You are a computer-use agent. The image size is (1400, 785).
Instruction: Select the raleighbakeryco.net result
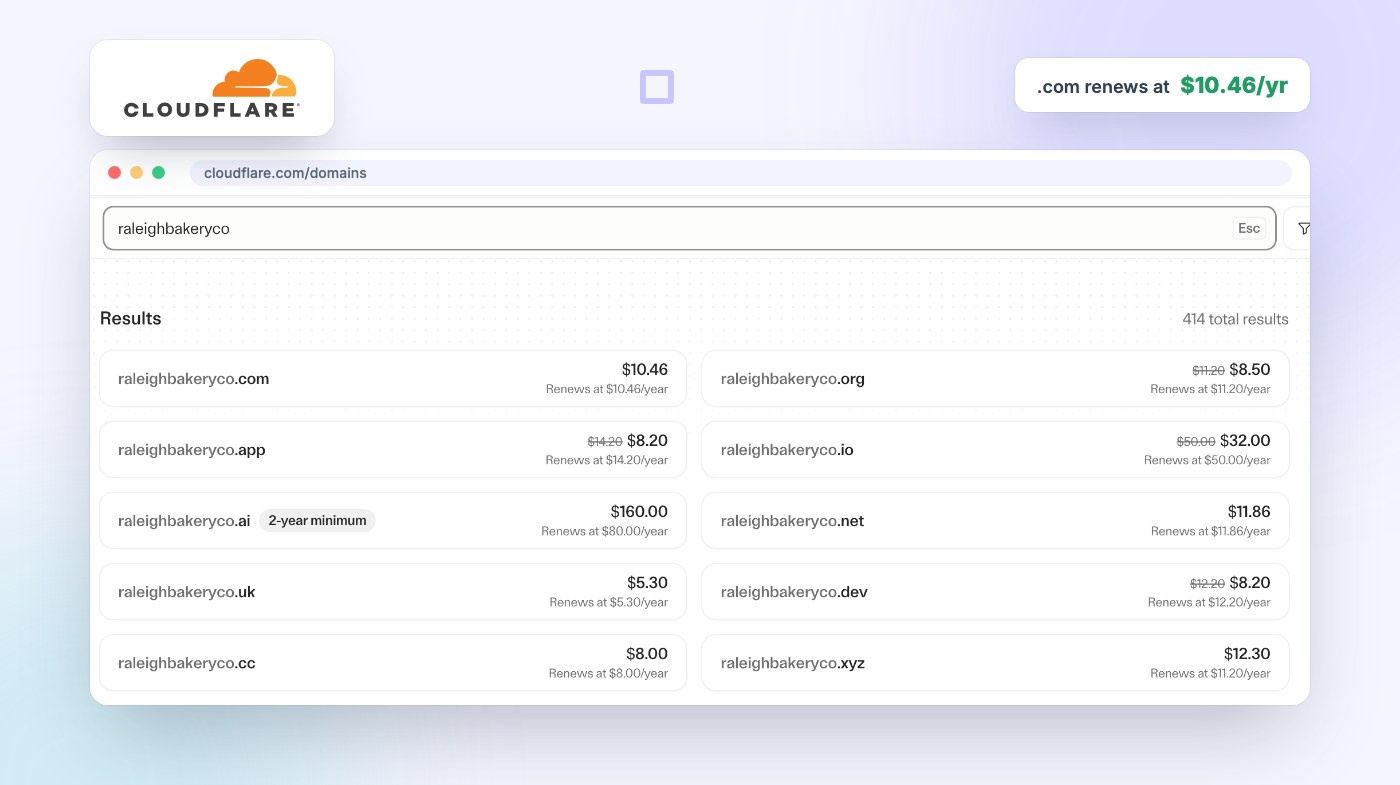(x=995, y=521)
